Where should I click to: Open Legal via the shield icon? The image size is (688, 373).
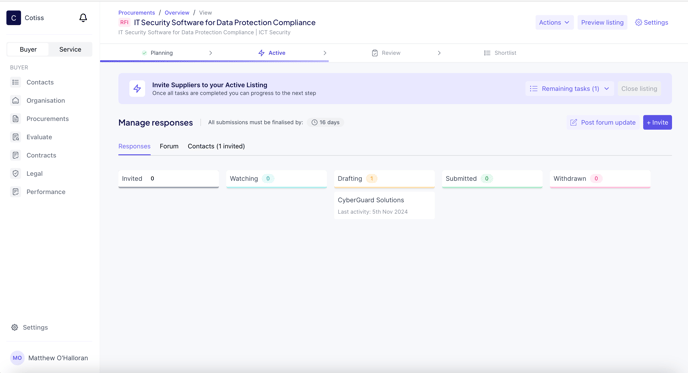15,173
